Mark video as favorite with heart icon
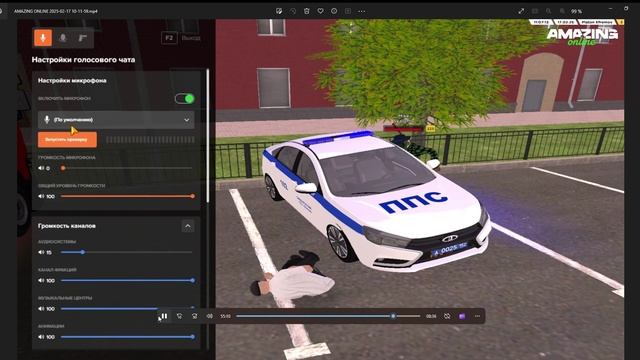This screenshot has height=360, width=640. tap(320, 11)
